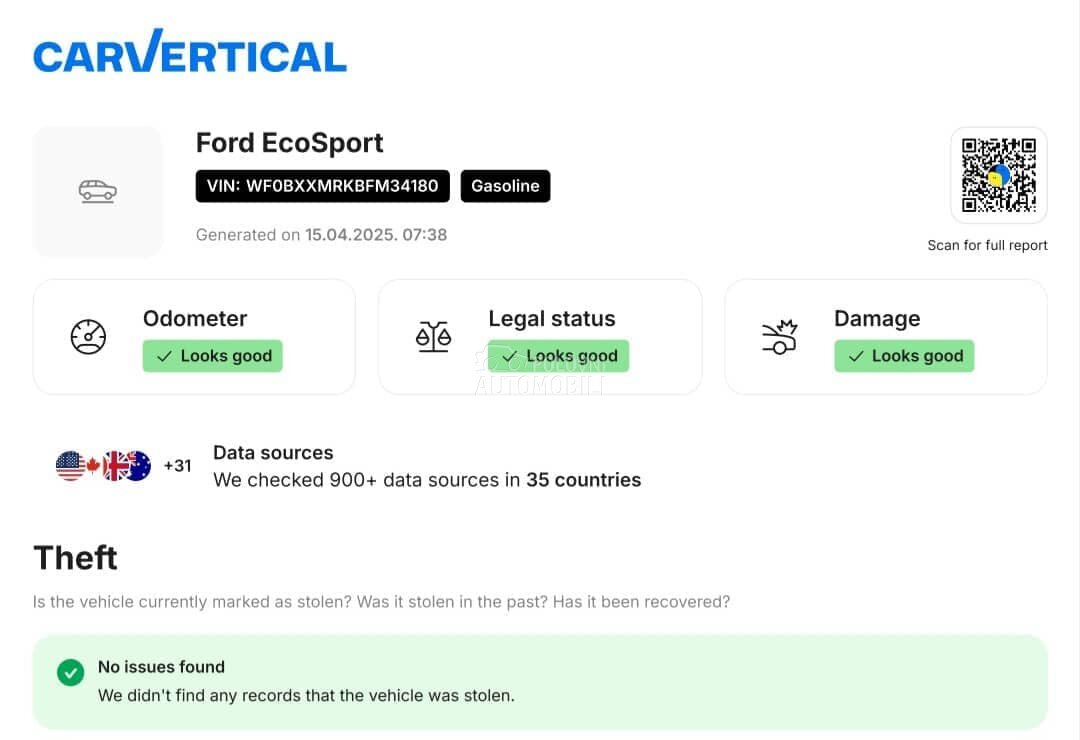Click Damage 'Looks good' status badge
1080x740 pixels.
904,356
